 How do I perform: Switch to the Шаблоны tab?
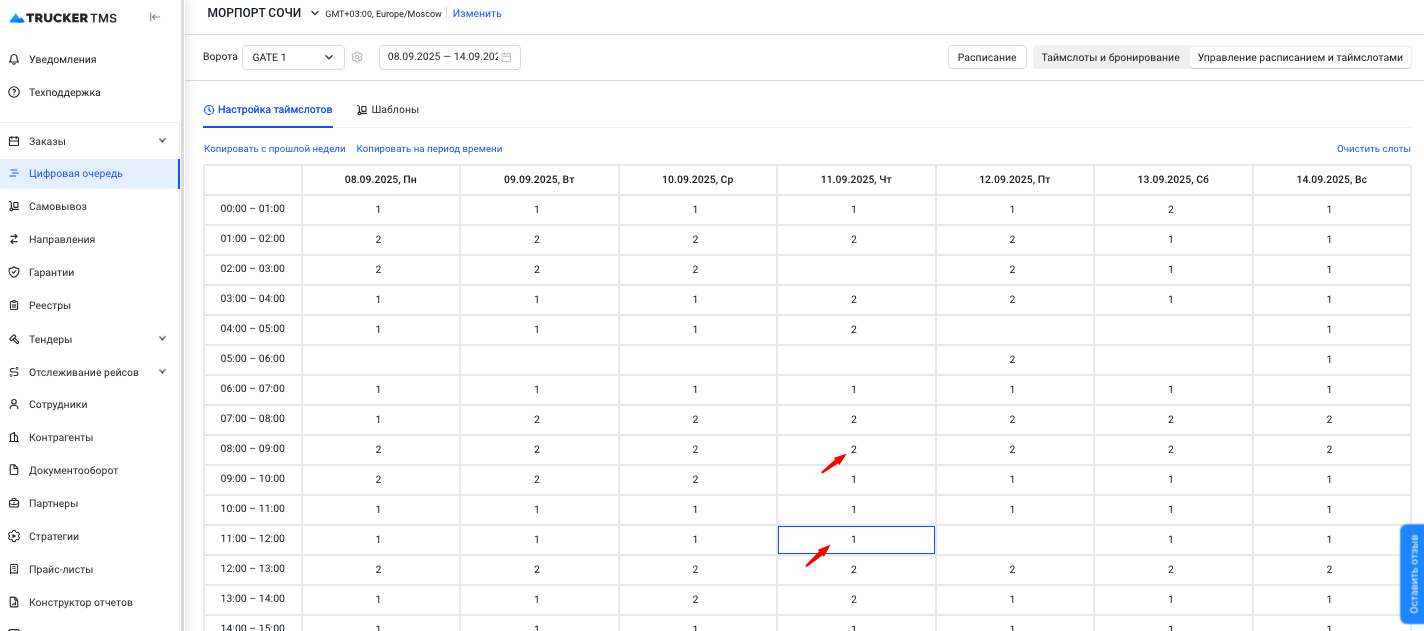point(387,110)
